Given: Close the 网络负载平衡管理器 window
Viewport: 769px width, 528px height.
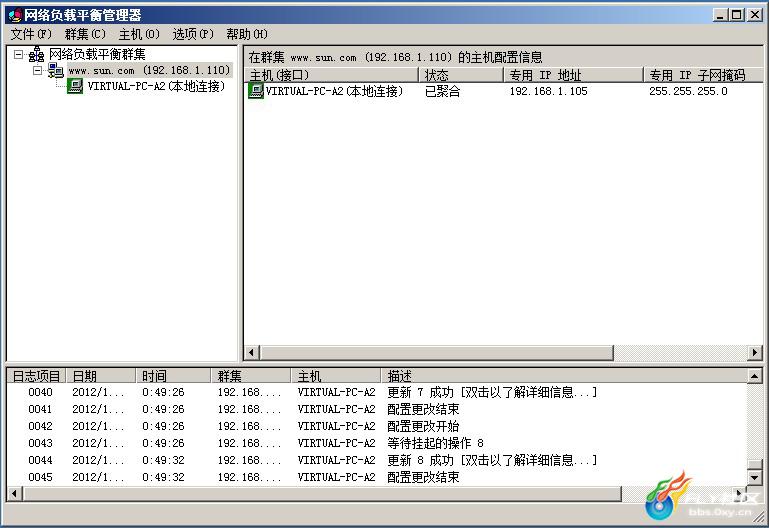Looking at the screenshot, I should pos(754,15).
